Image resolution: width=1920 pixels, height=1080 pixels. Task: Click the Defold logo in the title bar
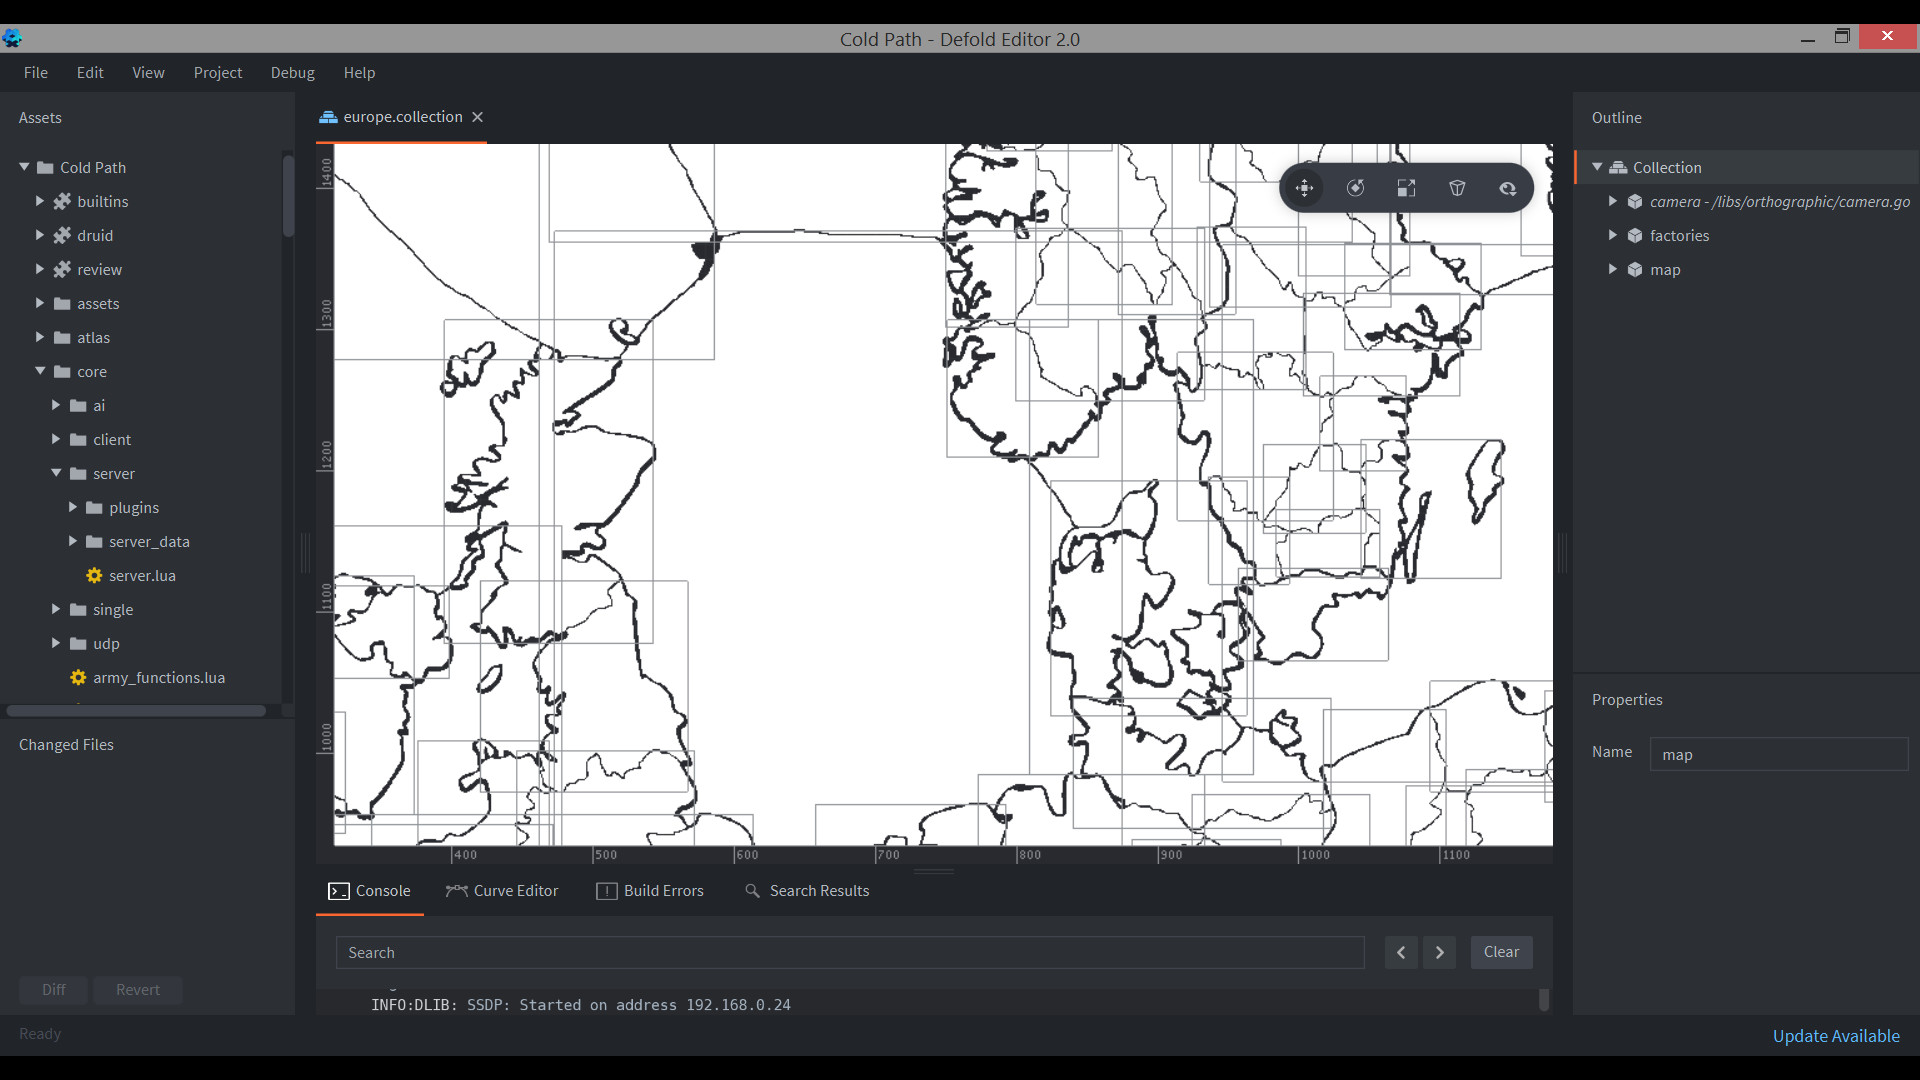[x=13, y=38]
